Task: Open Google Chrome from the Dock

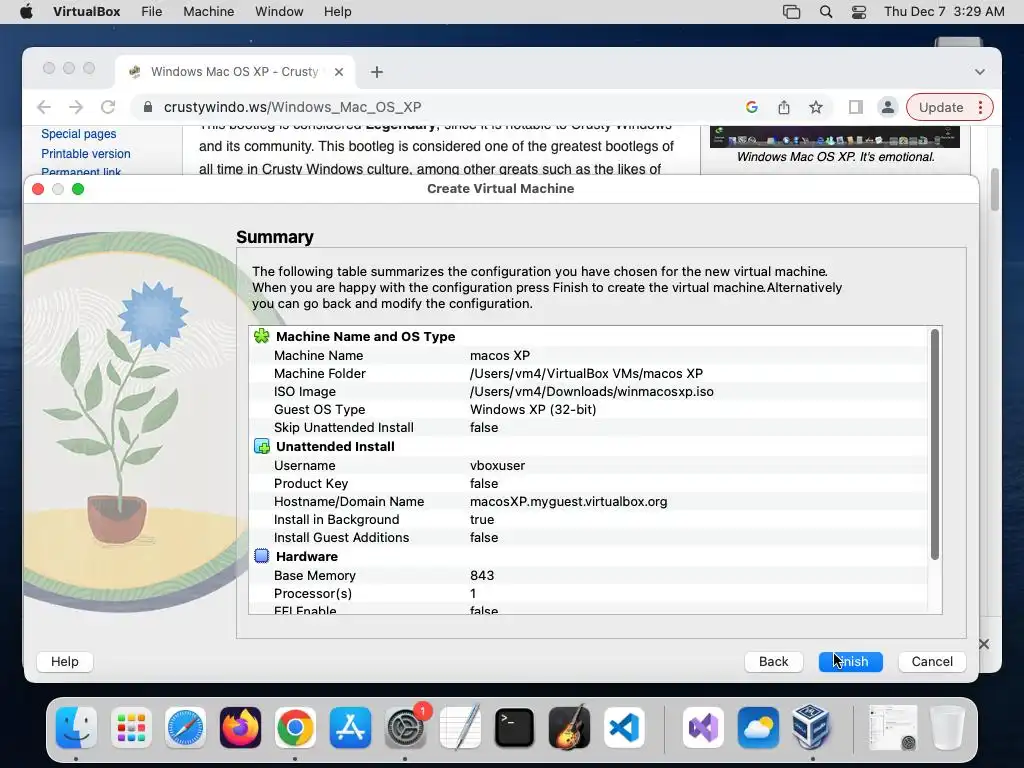Action: (295, 728)
